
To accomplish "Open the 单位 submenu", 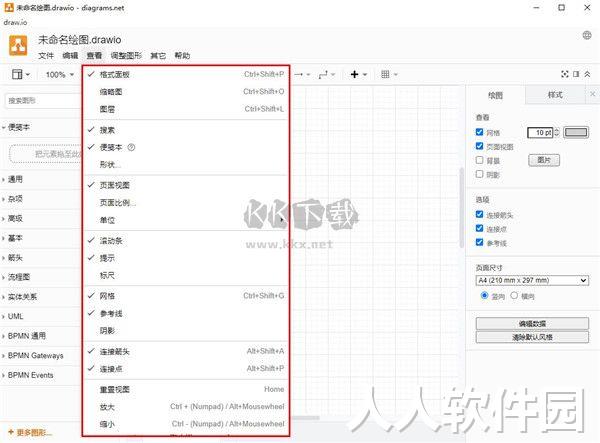I will pyautogui.click(x=186, y=220).
